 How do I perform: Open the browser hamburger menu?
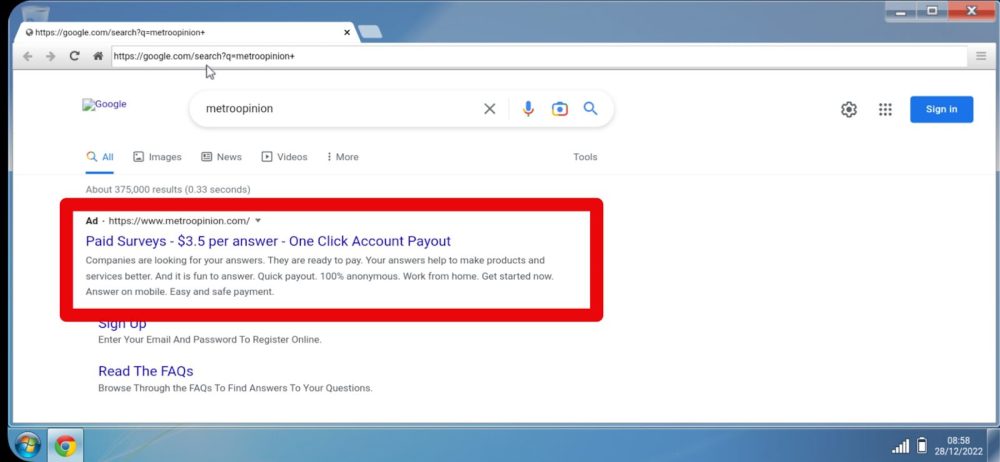pos(981,56)
